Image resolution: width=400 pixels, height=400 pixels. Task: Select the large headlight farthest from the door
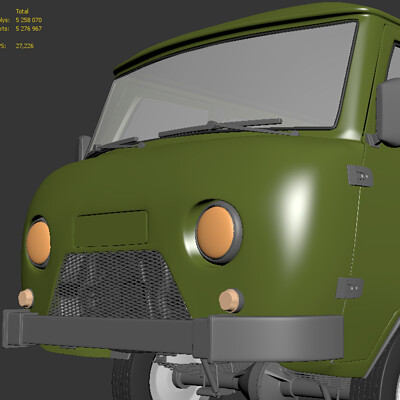tap(38, 243)
